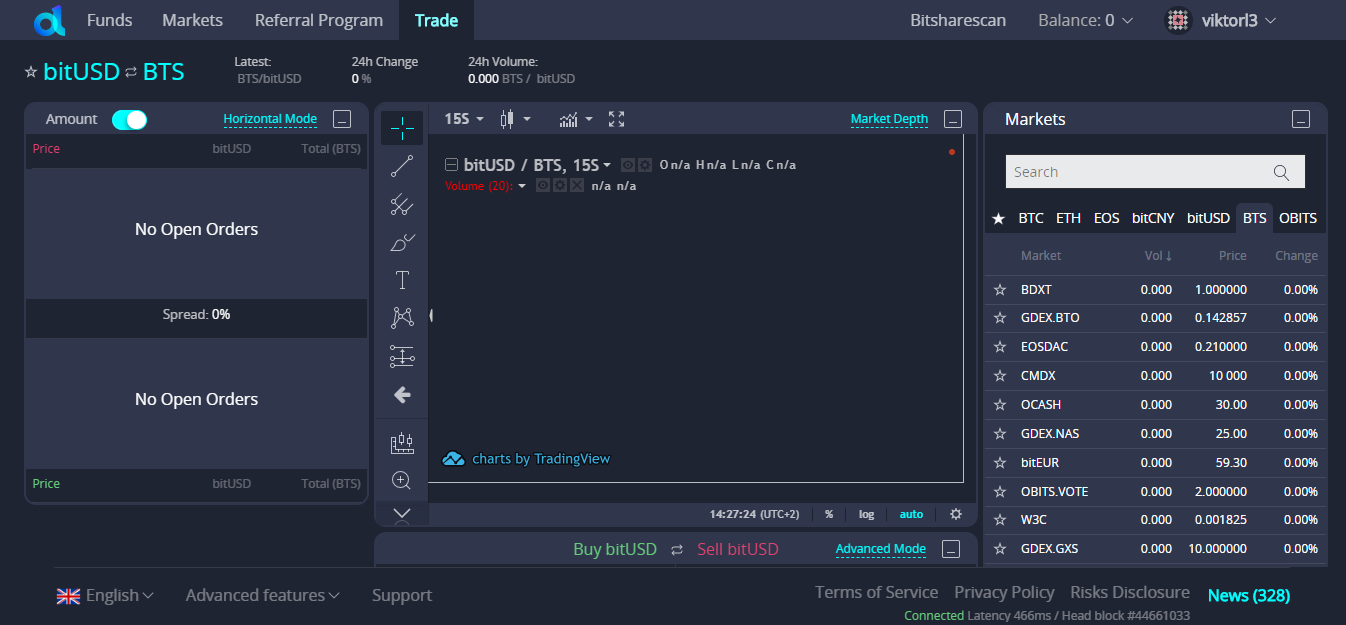1346x625 pixels.
Task: Open the viktorl3 account menu
Action: tap(1222, 20)
